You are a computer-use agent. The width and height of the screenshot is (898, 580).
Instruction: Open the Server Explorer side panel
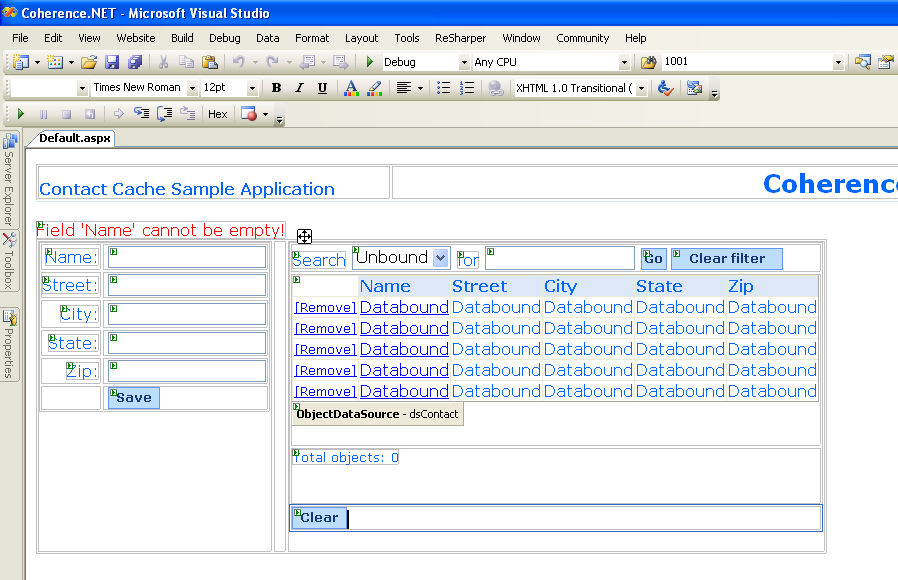[9, 180]
